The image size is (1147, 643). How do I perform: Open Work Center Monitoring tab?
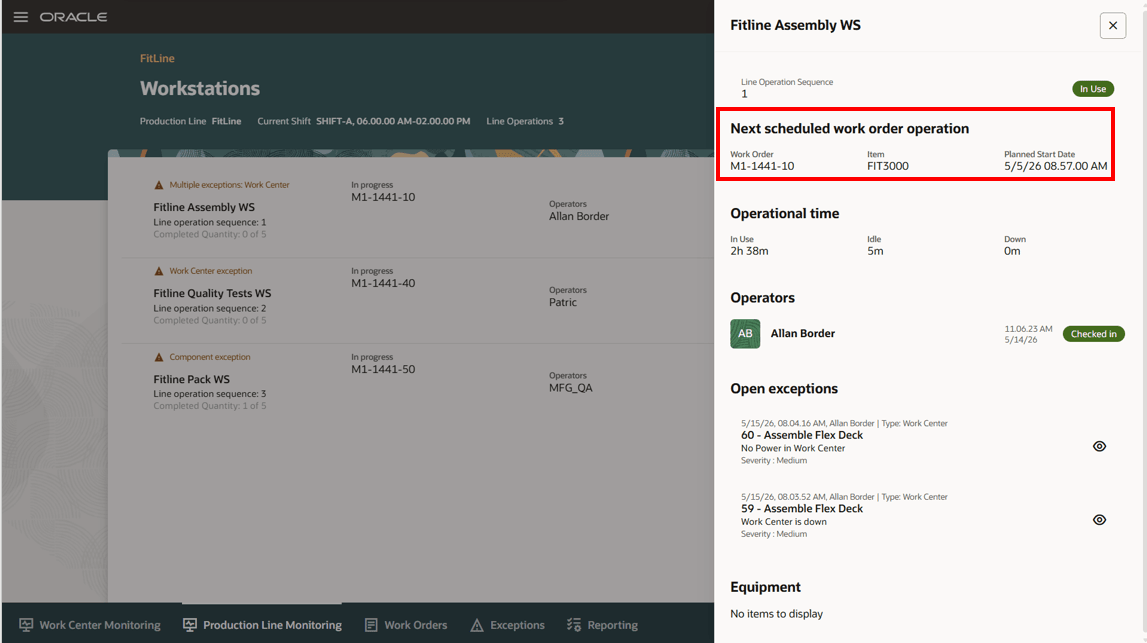pos(90,625)
